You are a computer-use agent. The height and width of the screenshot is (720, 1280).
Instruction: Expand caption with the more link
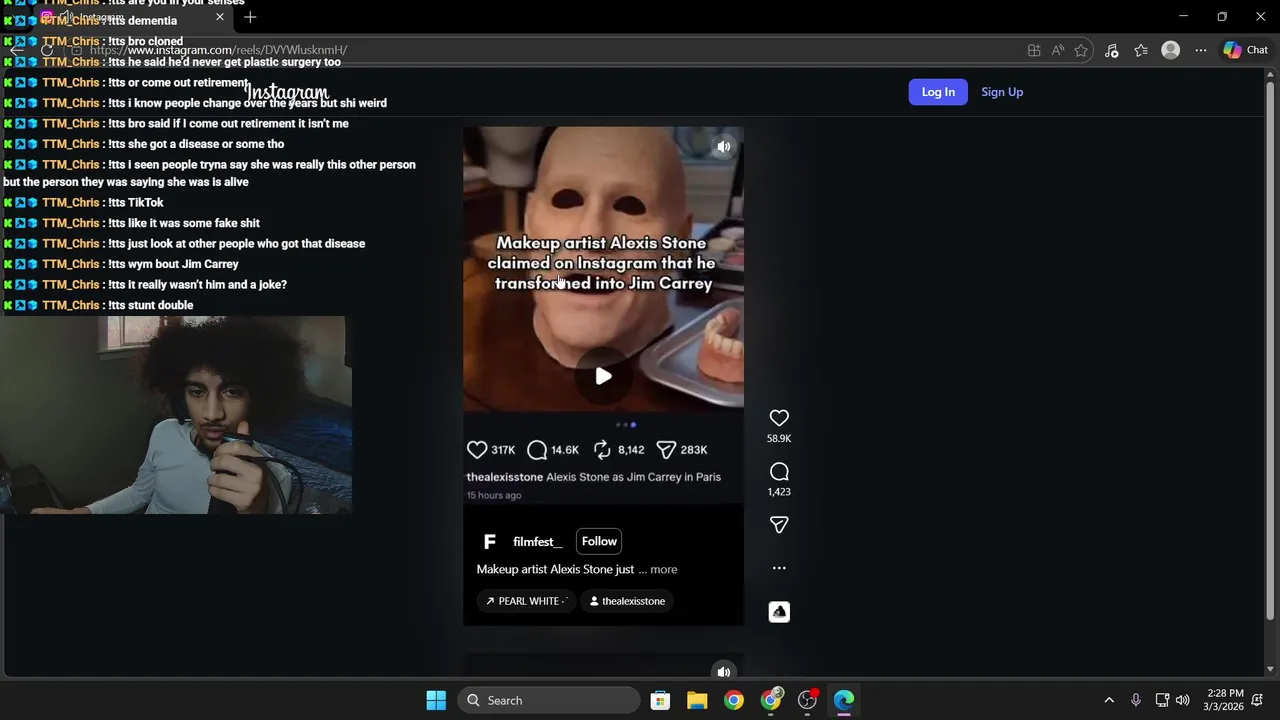(x=664, y=569)
